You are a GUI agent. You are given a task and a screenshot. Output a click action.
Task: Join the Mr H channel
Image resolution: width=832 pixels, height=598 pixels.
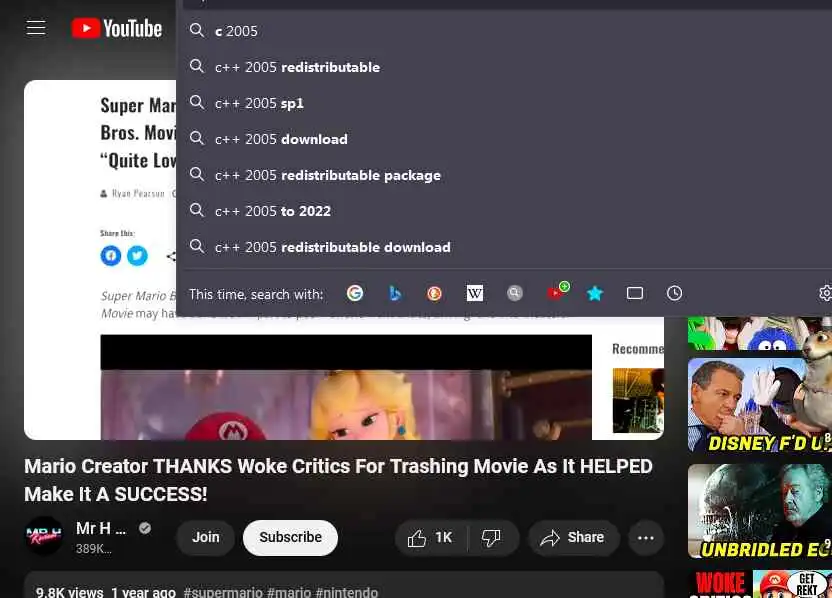pyautogui.click(x=206, y=538)
